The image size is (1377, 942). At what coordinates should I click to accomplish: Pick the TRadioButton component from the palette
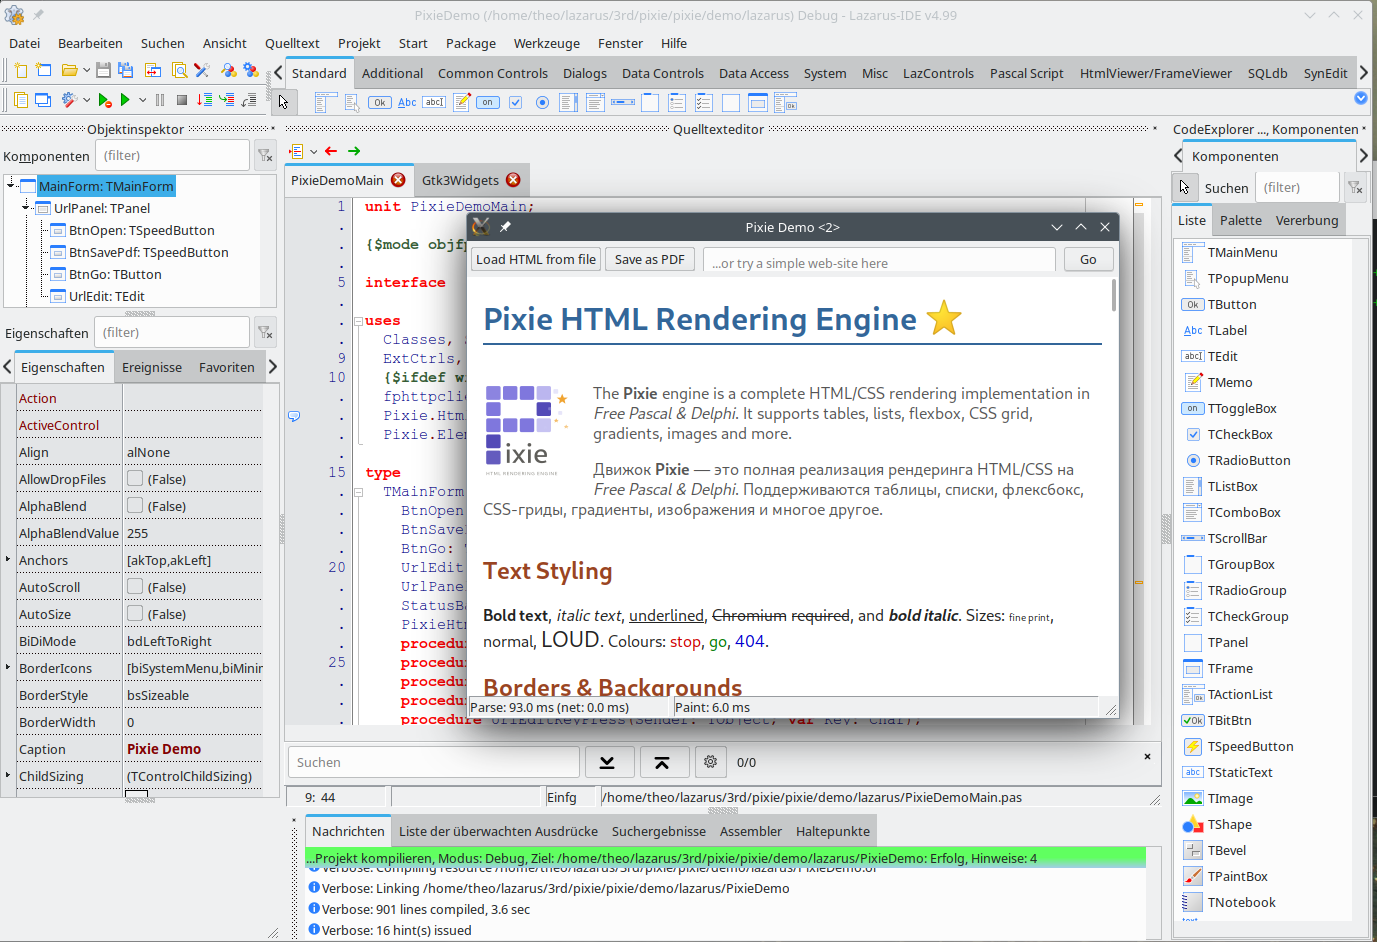[542, 101]
